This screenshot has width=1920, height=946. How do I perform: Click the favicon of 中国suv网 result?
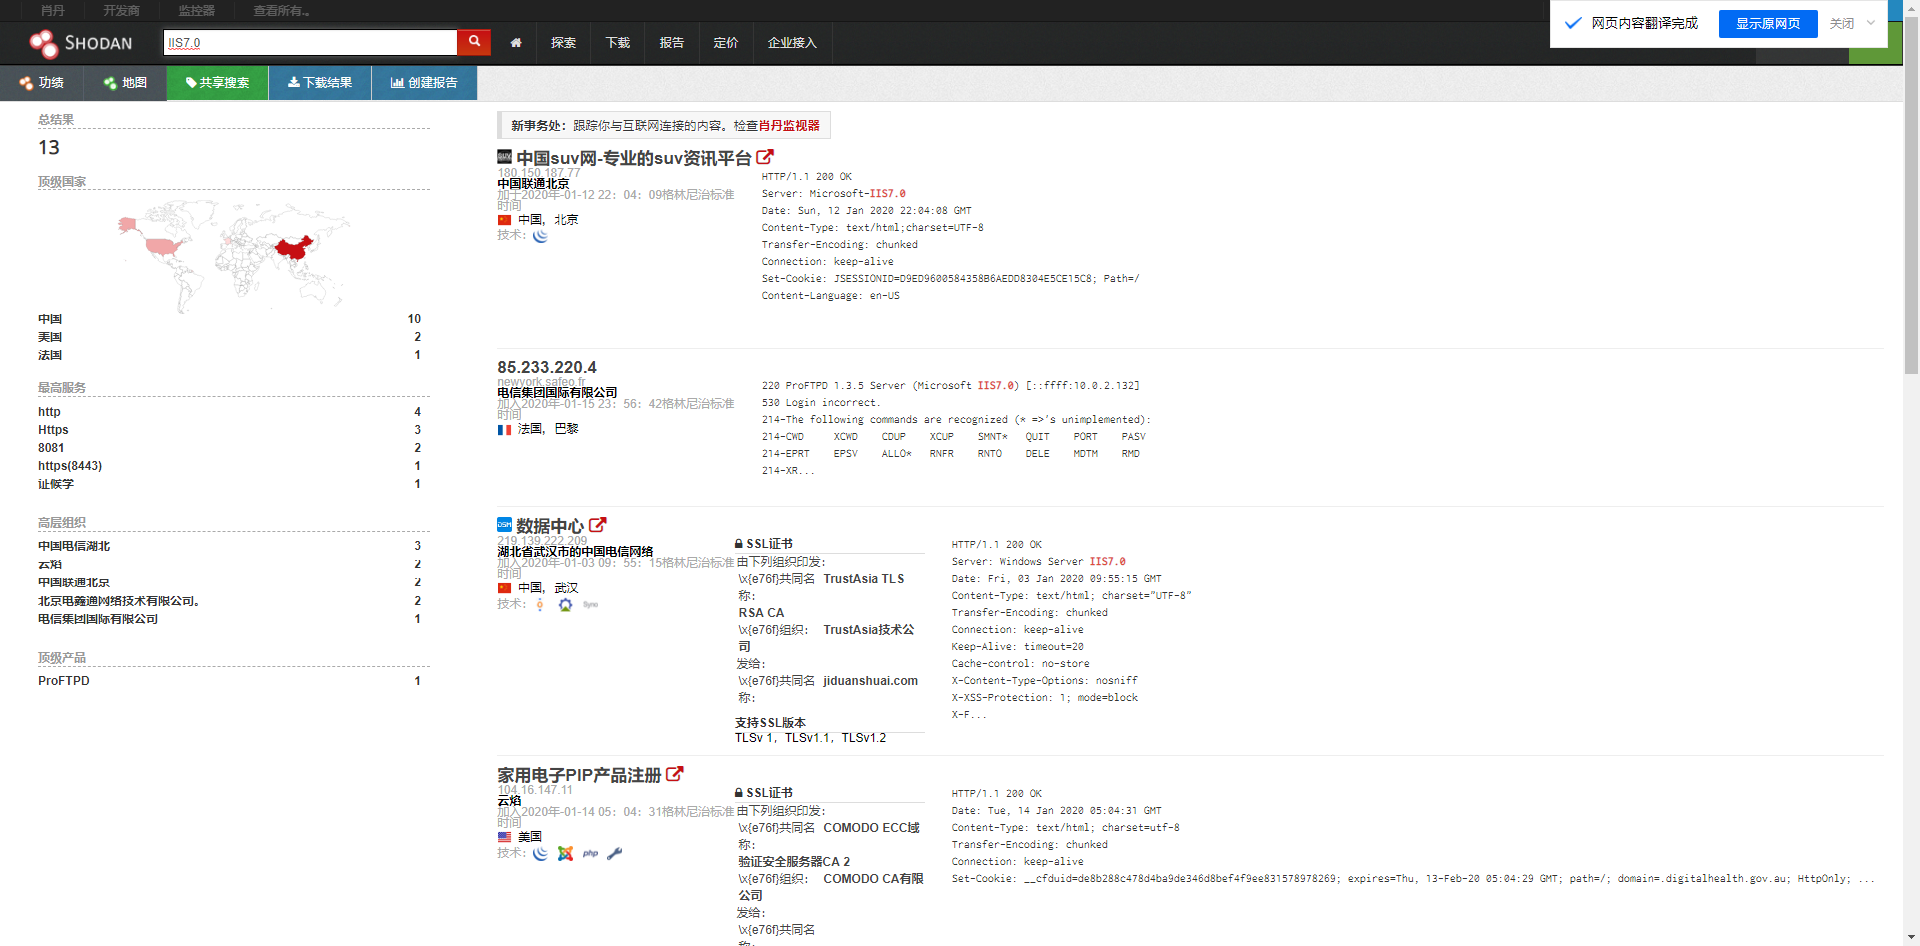(x=505, y=157)
